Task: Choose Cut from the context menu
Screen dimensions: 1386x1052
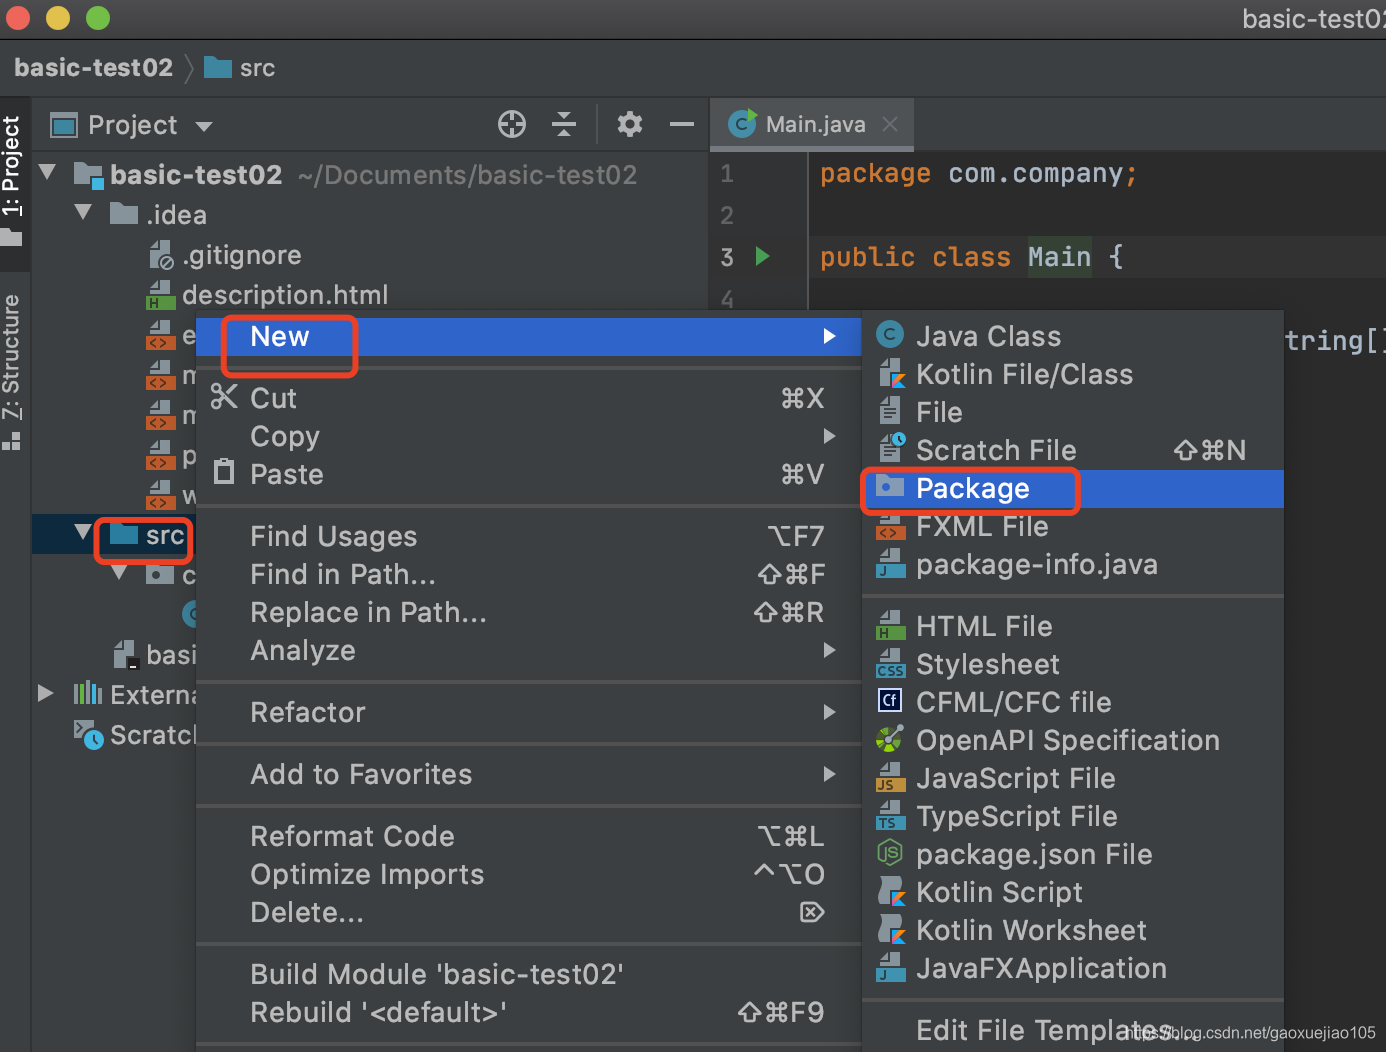Action: coord(528,398)
